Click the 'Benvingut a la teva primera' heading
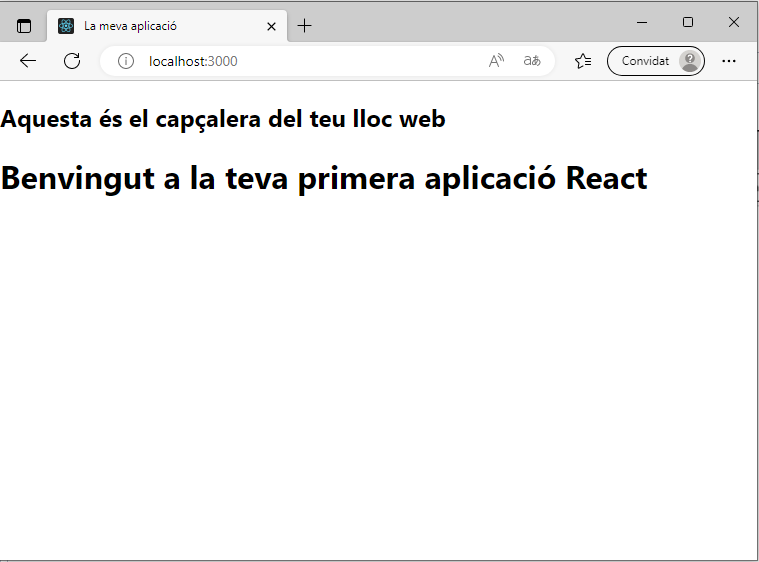Screen dimensions: 759x562 tap(324, 178)
